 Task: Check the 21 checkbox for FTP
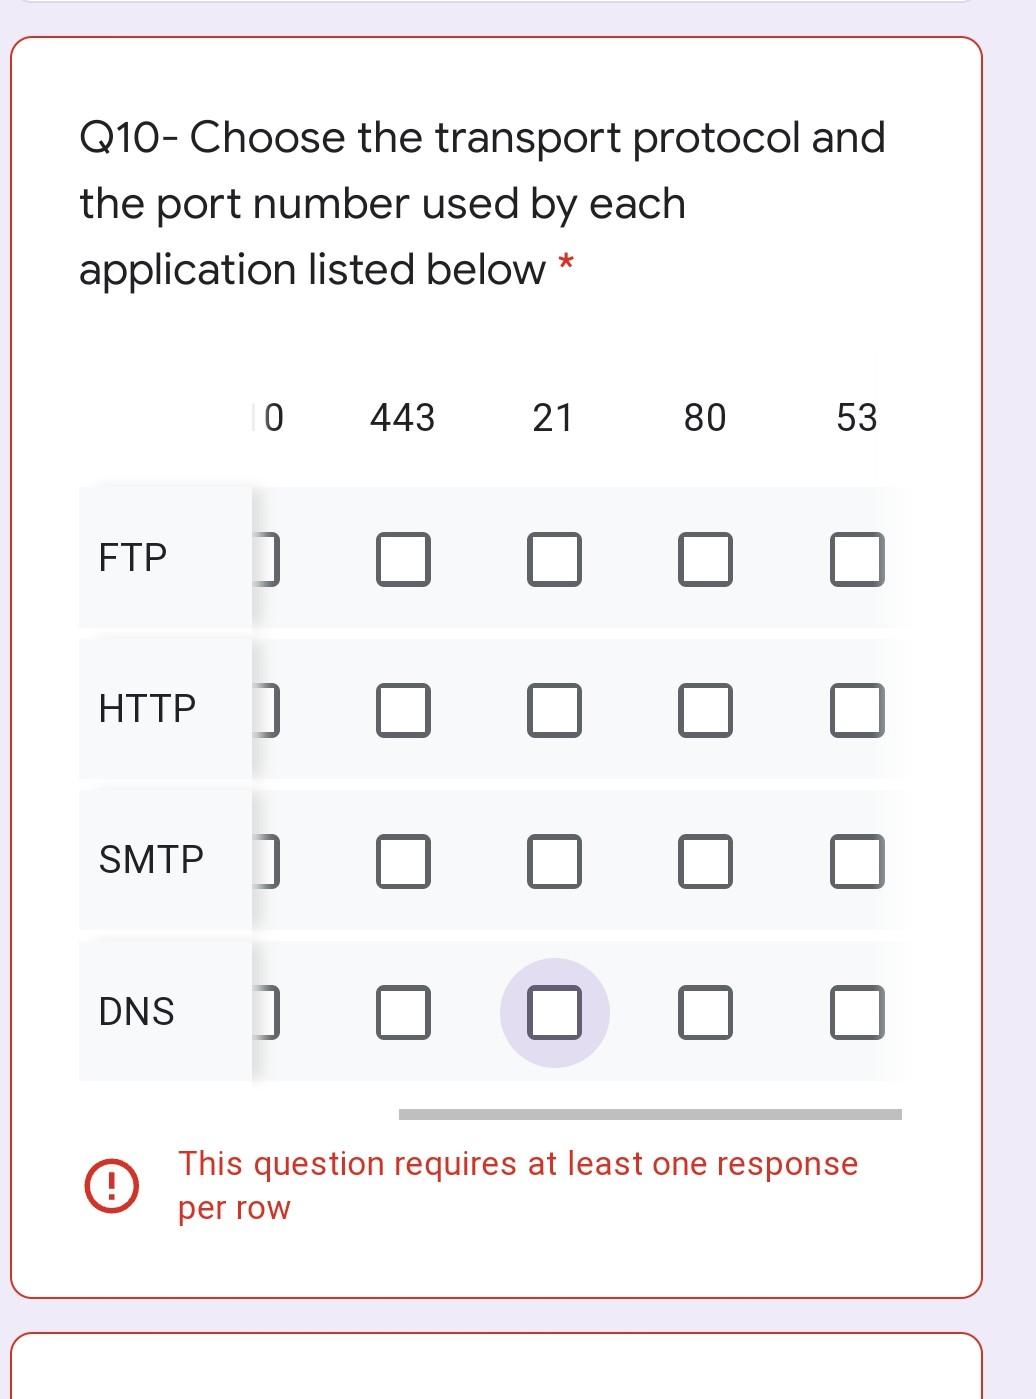[x=556, y=559]
